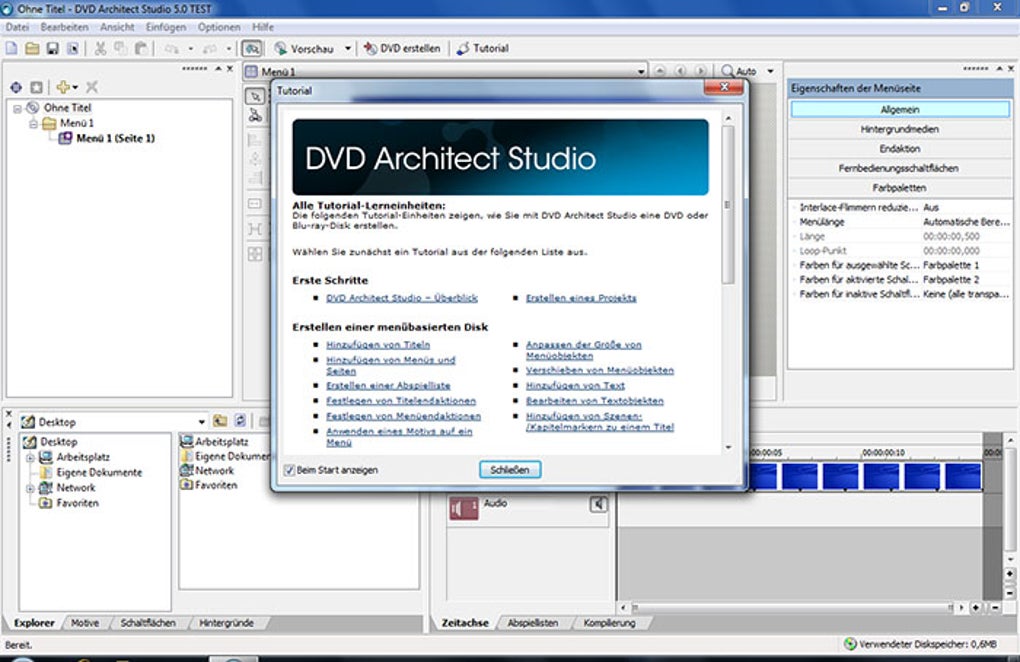This screenshot has height=662, width=1020.
Task: Click the Paste clipboard icon in toolbar
Action: tap(141, 49)
